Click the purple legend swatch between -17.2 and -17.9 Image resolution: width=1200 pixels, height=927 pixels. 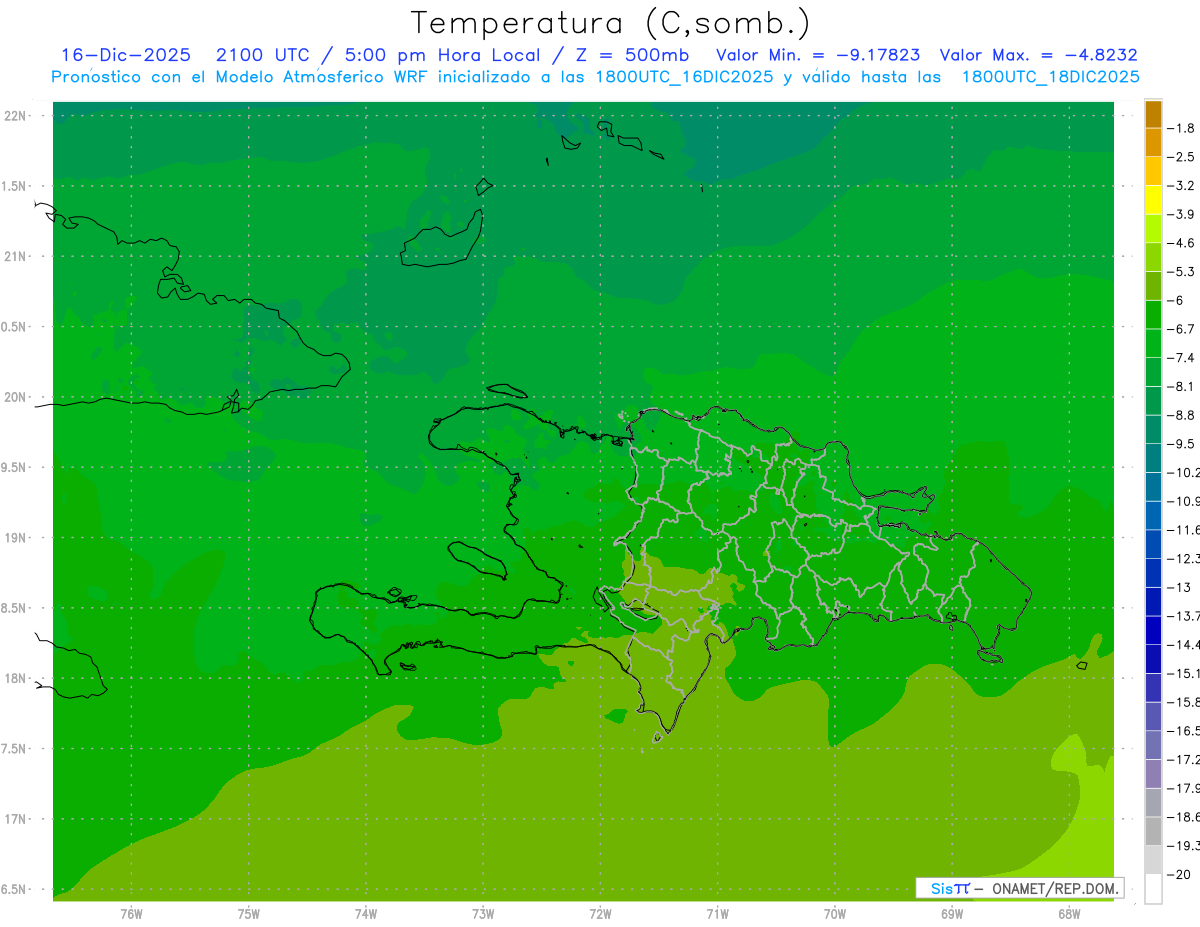(x=1153, y=774)
